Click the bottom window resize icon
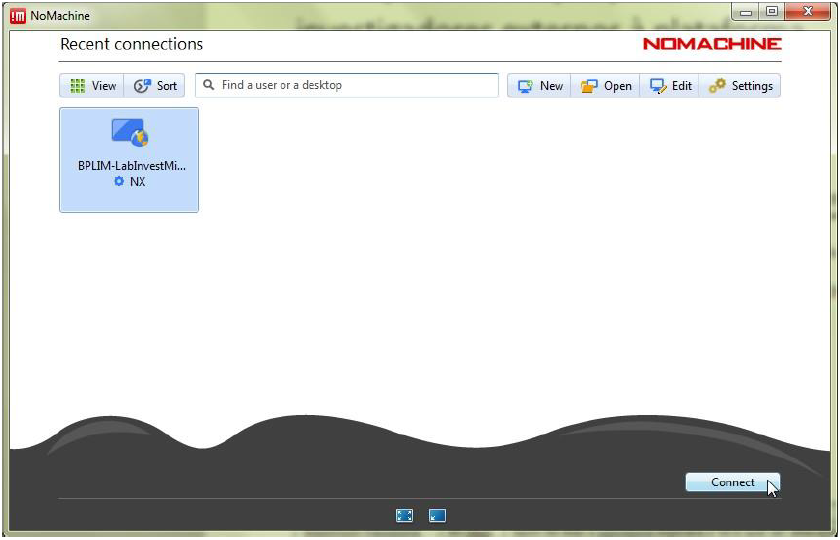Viewport: 840px width, 540px height. (x=437, y=516)
